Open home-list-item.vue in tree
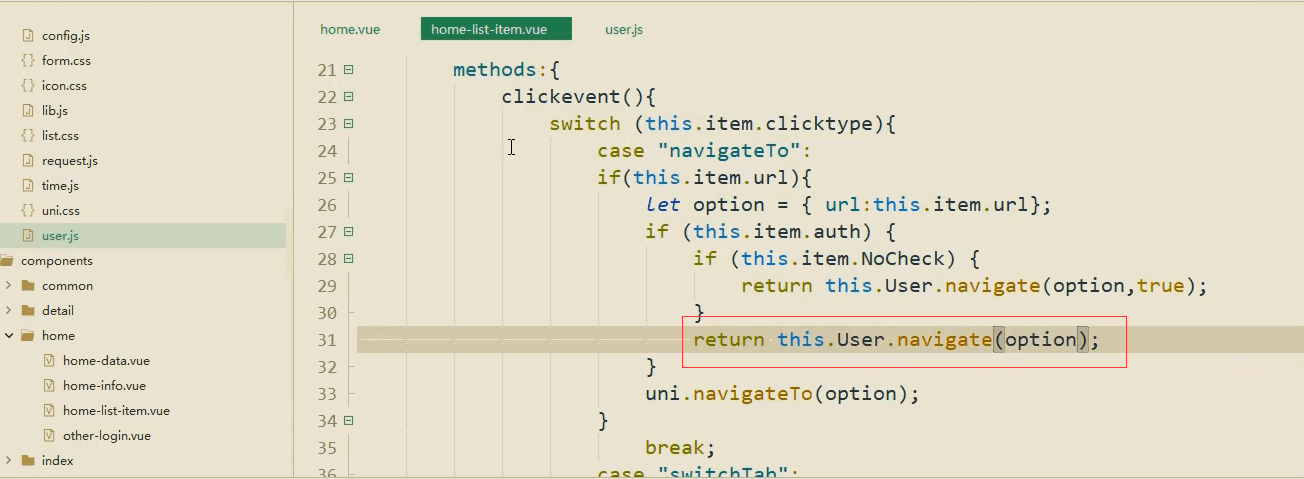This screenshot has height=479, width=1304. coord(116,410)
